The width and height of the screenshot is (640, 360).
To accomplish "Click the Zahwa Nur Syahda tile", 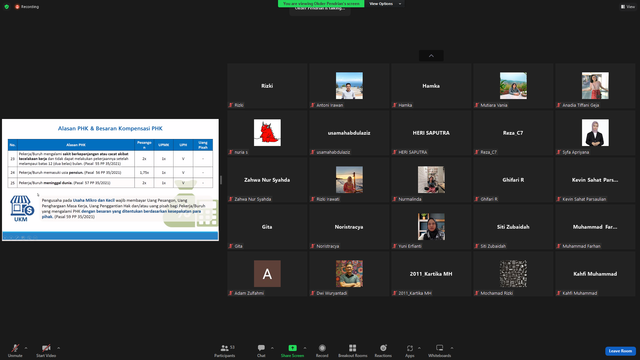I will pyautogui.click(x=267, y=180).
